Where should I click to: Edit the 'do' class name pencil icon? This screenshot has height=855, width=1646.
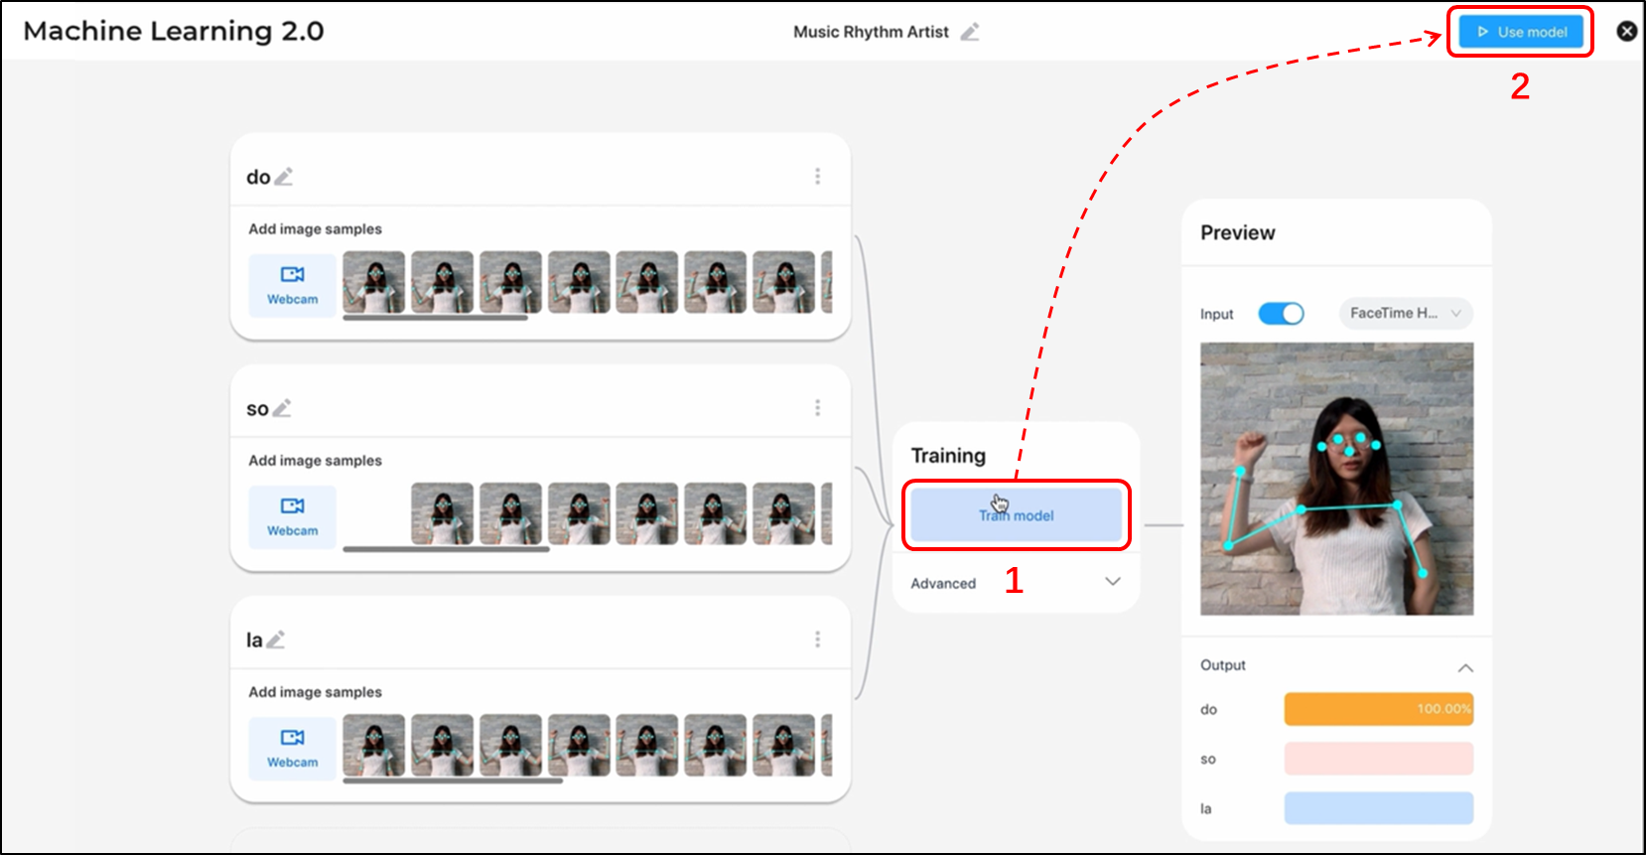pyautogui.click(x=284, y=177)
